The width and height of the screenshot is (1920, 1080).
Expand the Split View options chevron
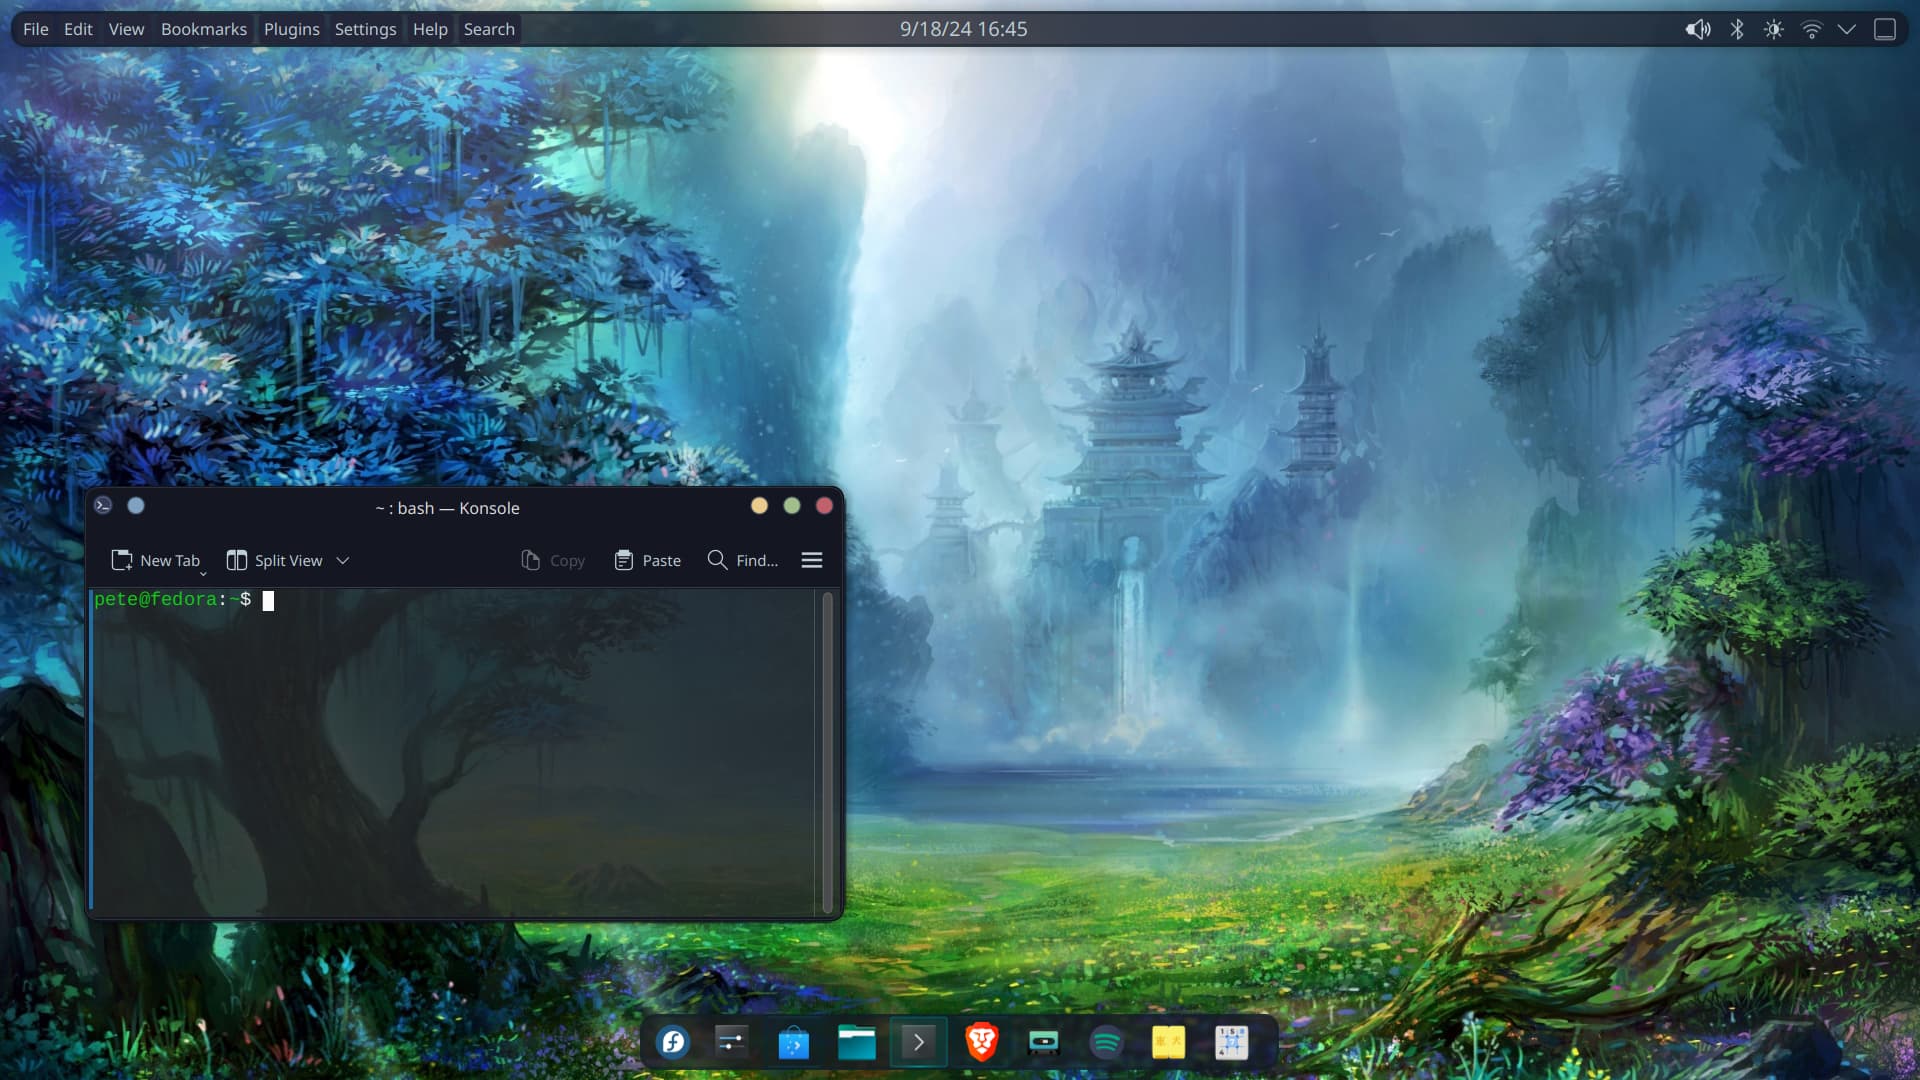point(343,561)
